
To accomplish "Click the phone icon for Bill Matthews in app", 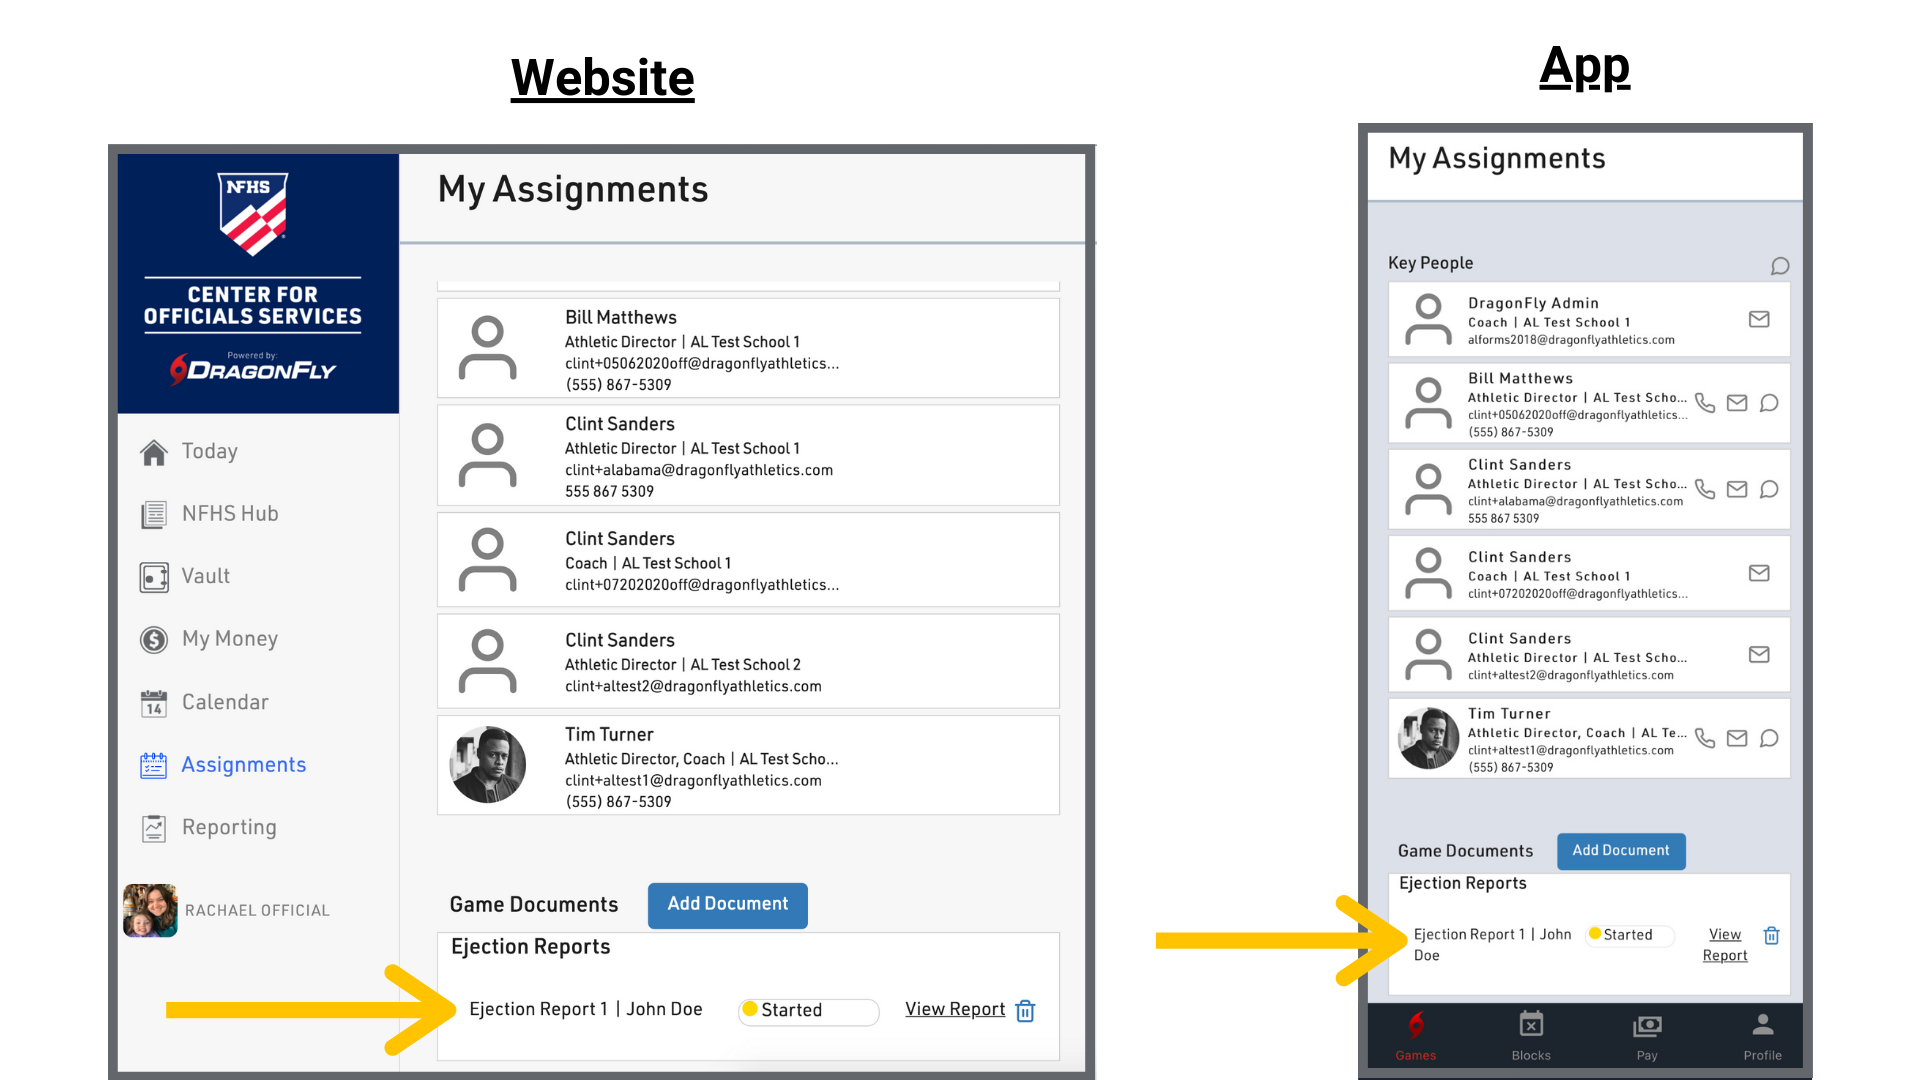I will click(1705, 403).
